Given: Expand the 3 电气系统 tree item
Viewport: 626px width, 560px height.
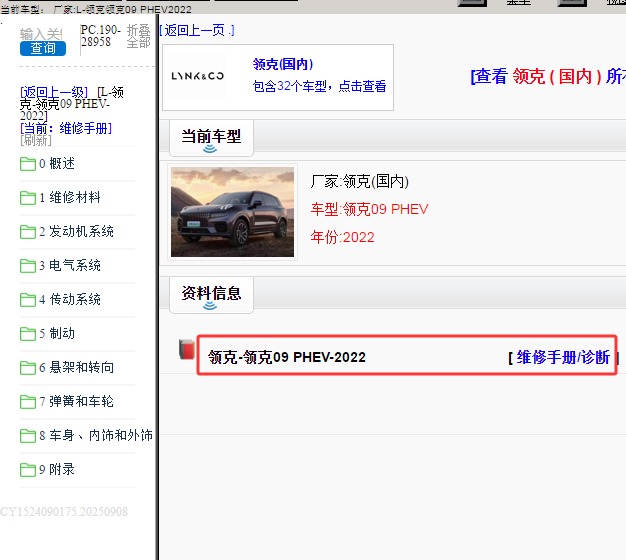Looking at the screenshot, I should [69, 265].
